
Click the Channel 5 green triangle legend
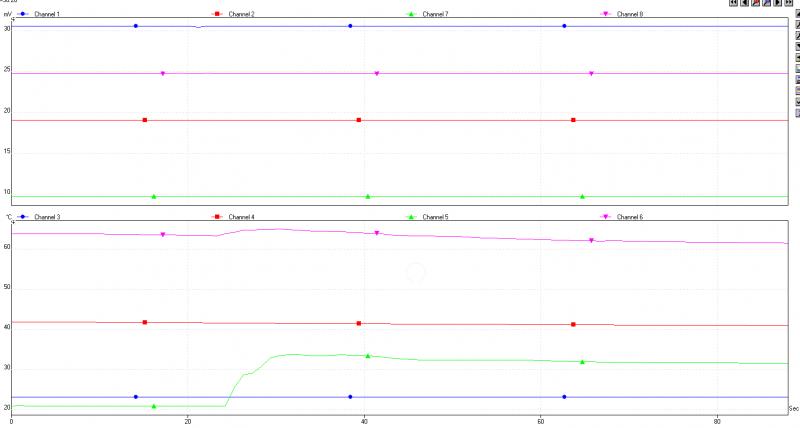pyautogui.click(x=411, y=217)
